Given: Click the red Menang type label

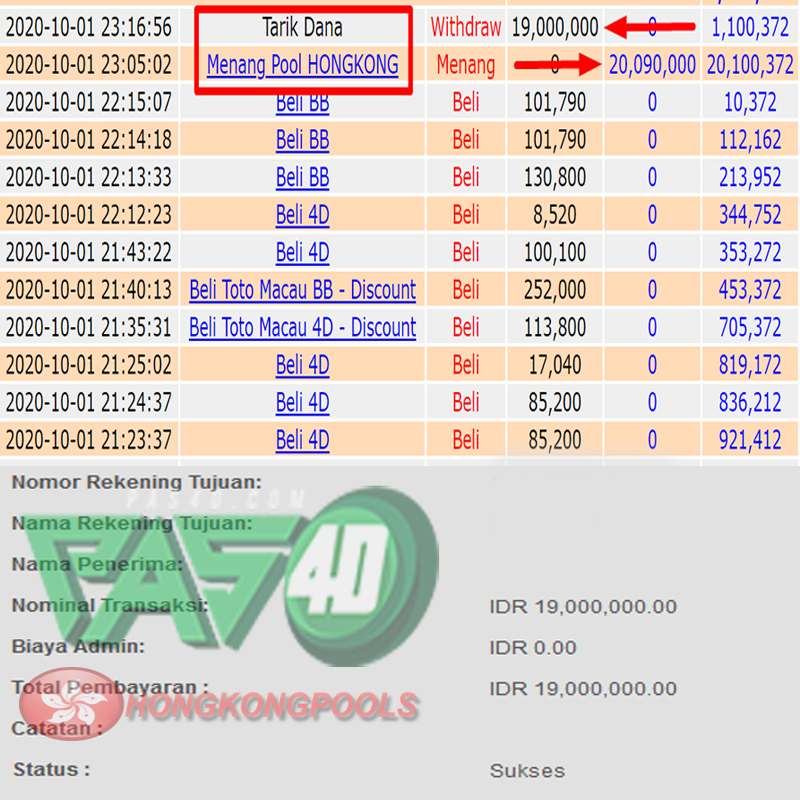Looking at the screenshot, I should pyautogui.click(x=466, y=65).
